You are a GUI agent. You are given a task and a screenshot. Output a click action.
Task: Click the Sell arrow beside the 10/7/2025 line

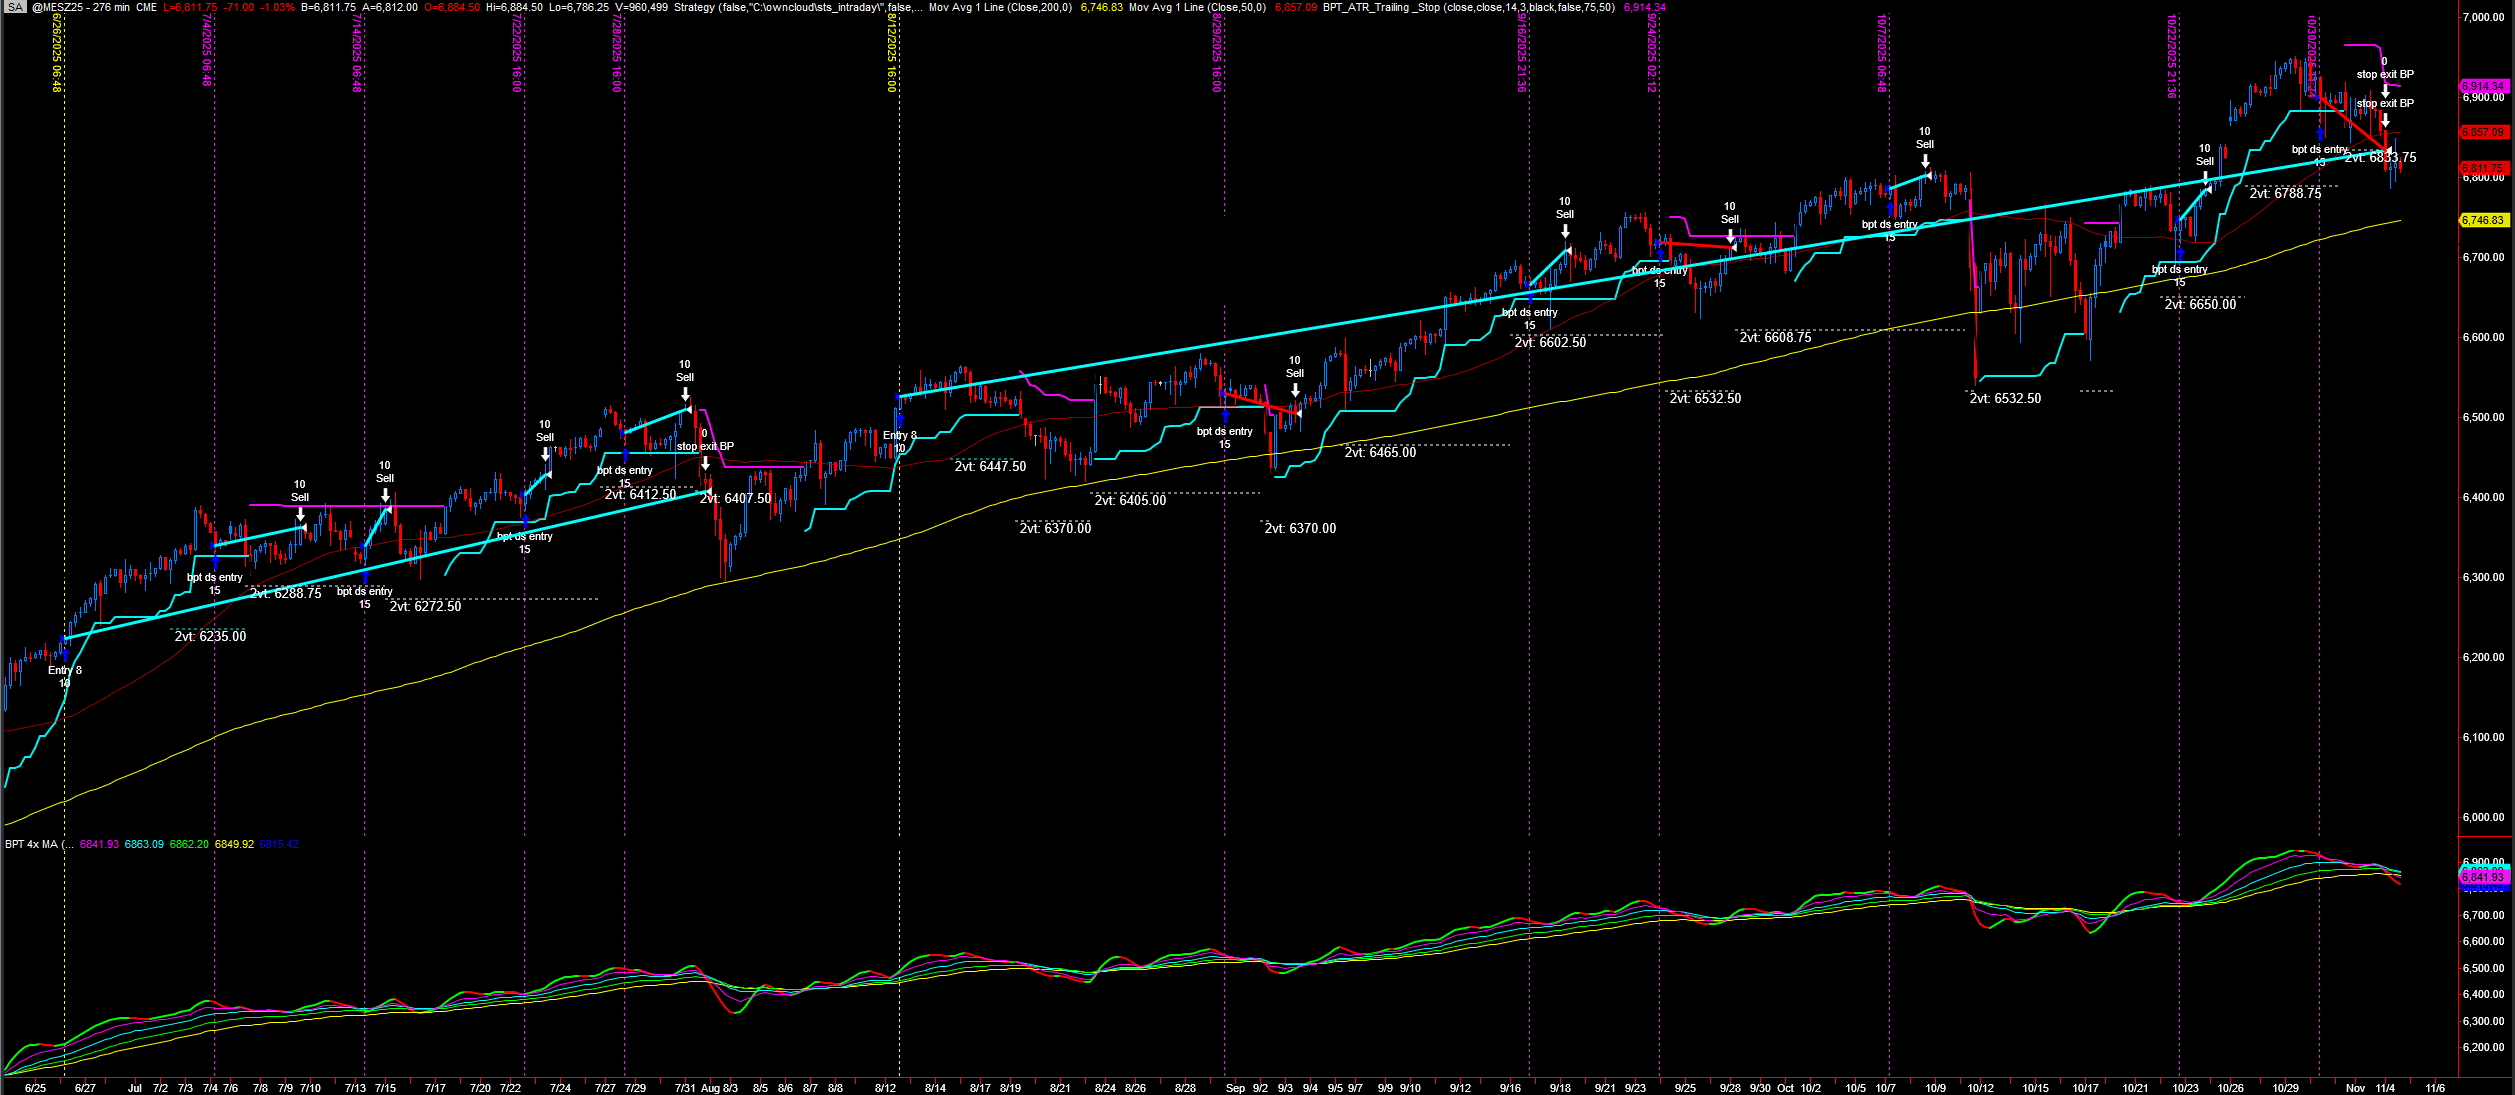(1924, 160)
